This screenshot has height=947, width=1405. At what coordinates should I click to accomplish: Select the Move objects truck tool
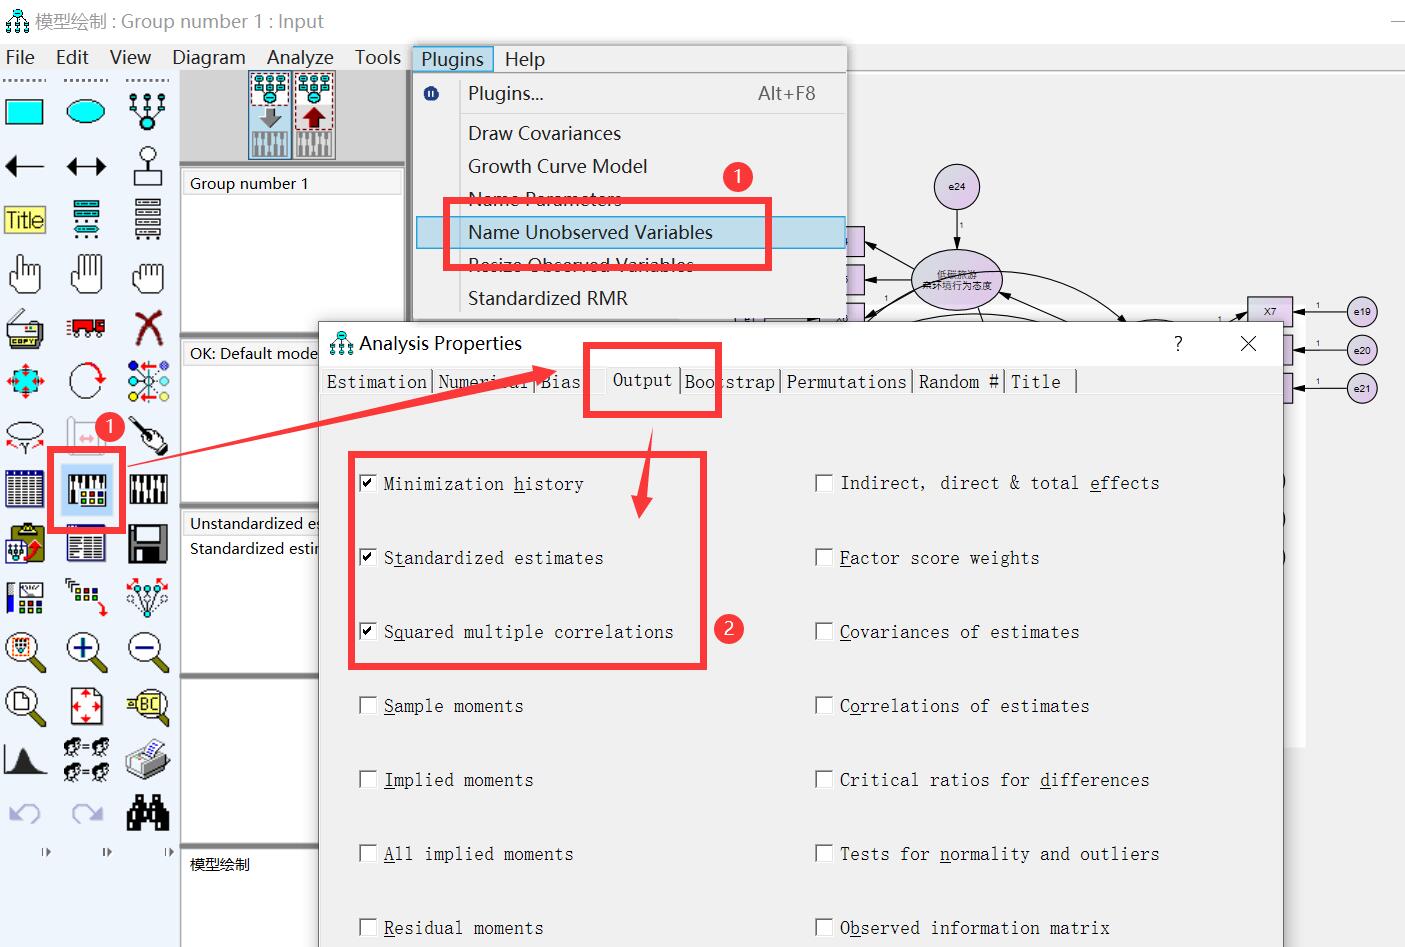click(x=86, y=327)
